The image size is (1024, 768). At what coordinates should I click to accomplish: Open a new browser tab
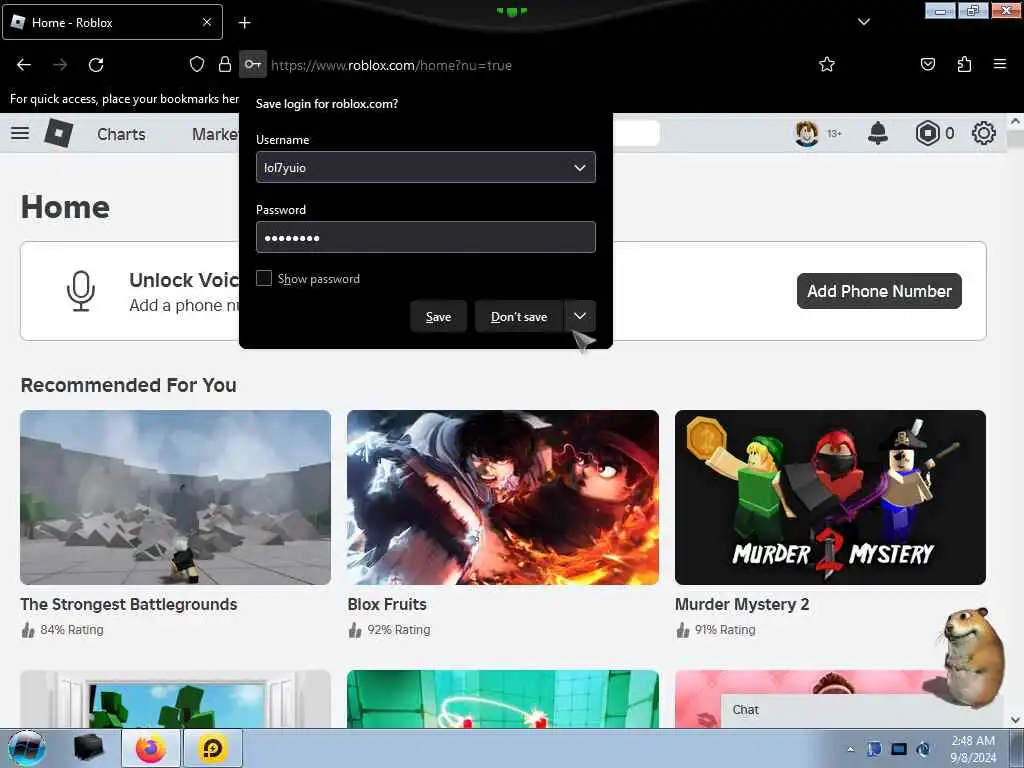tap(244, 23)
